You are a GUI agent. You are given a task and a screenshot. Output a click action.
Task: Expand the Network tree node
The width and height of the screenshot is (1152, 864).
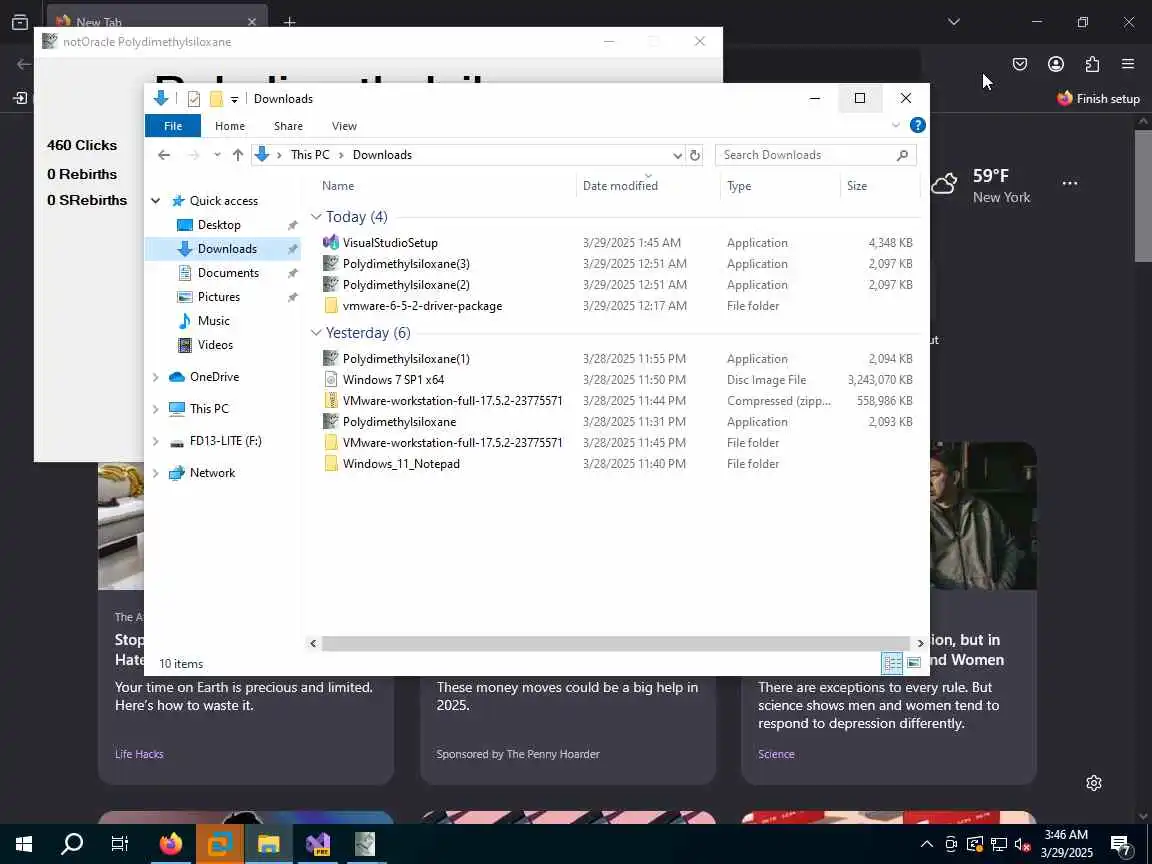(x=156, y=473)
